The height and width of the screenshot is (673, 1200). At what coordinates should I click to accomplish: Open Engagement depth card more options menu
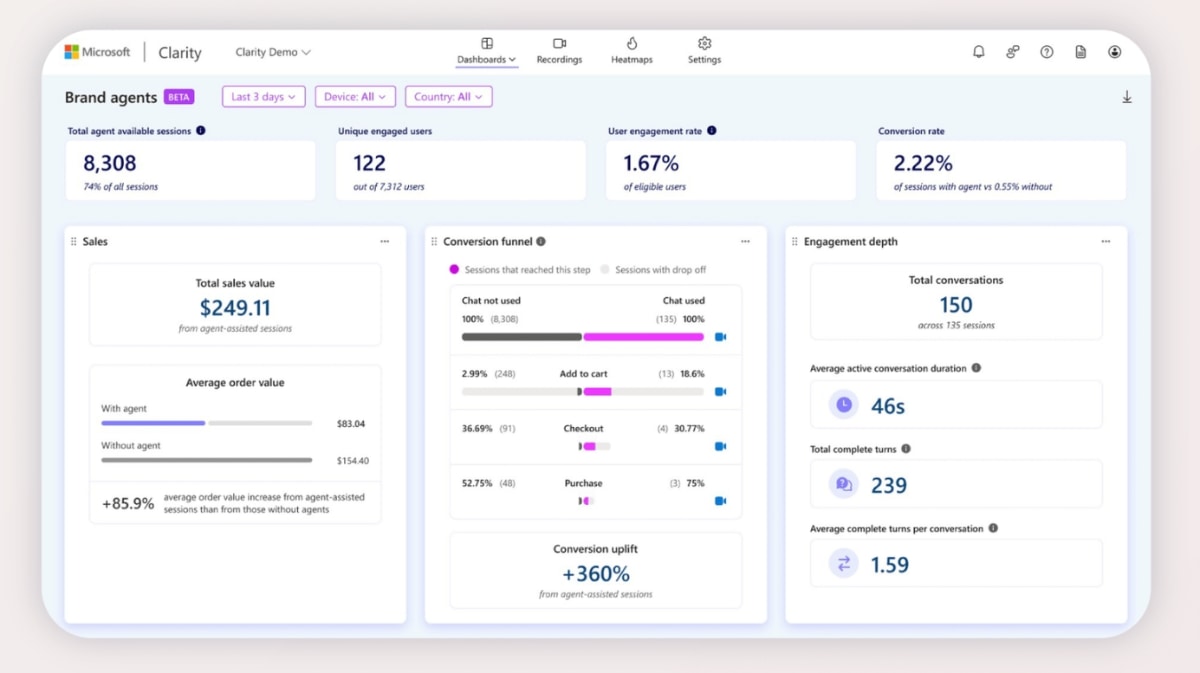(1106, 242)
